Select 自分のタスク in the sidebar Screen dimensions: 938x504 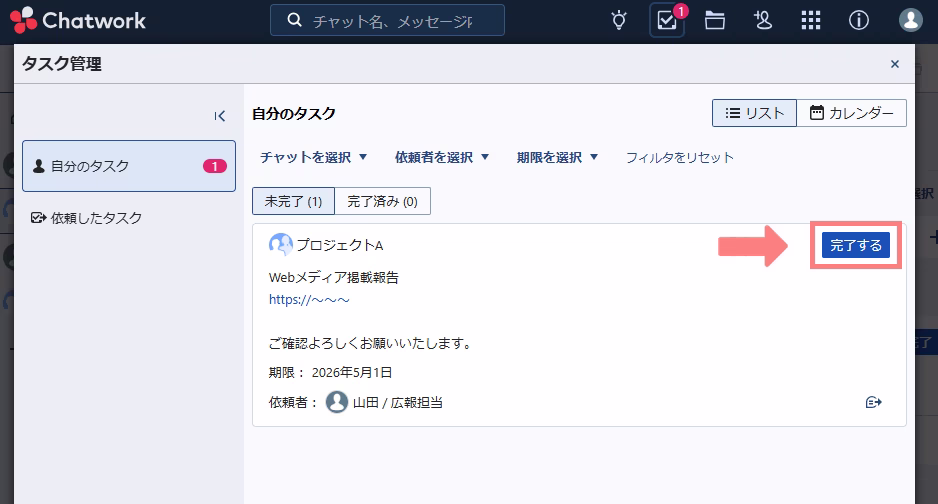click(129, 166)
